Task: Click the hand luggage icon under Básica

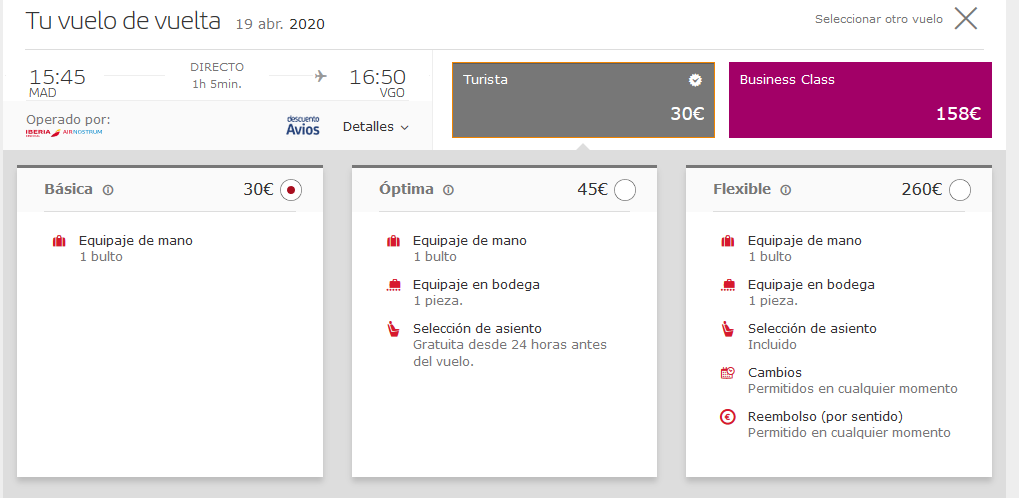Action: [x=60, y=241]
